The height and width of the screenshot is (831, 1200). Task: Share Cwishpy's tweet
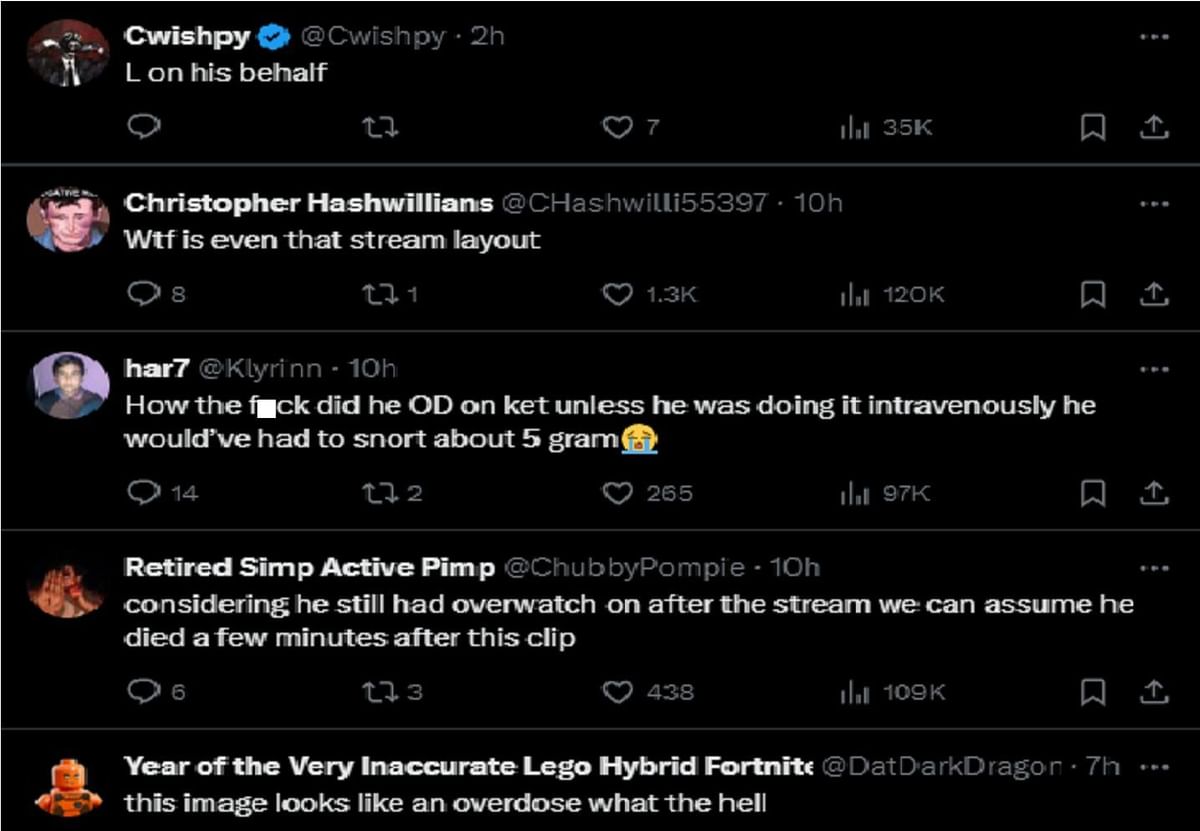click(1153, 127)
